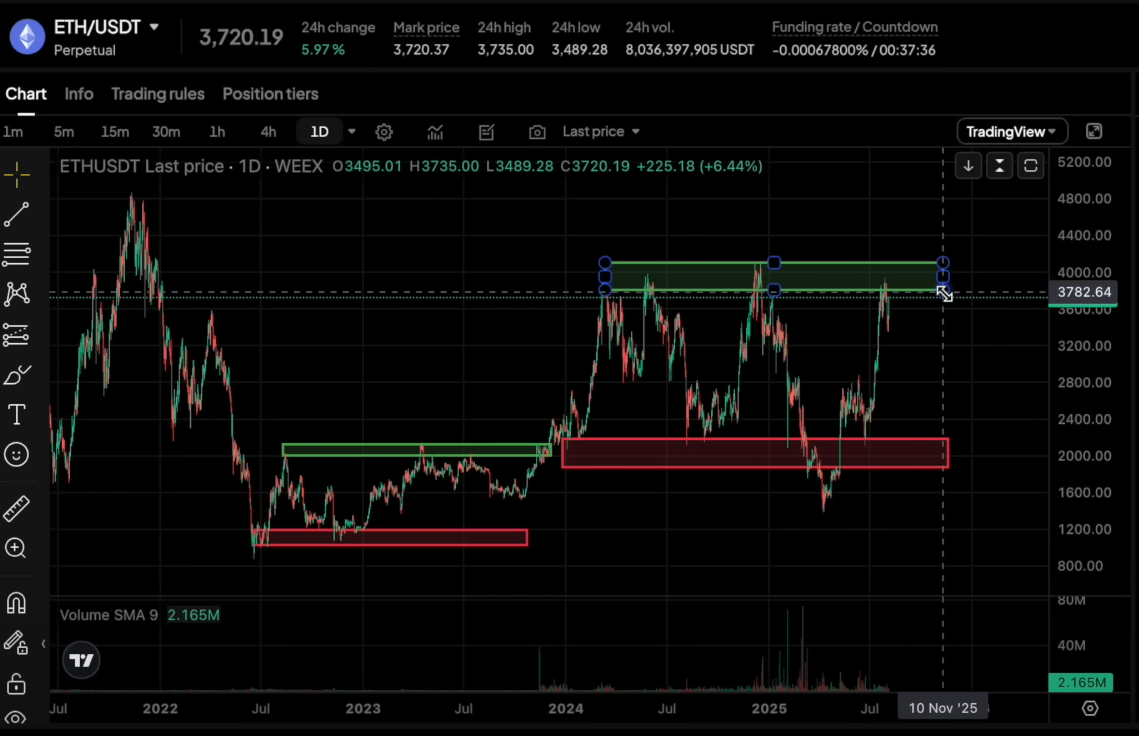Click the 10 Nov '25 date label
The image size is (1139, 736).
point(943,708)
